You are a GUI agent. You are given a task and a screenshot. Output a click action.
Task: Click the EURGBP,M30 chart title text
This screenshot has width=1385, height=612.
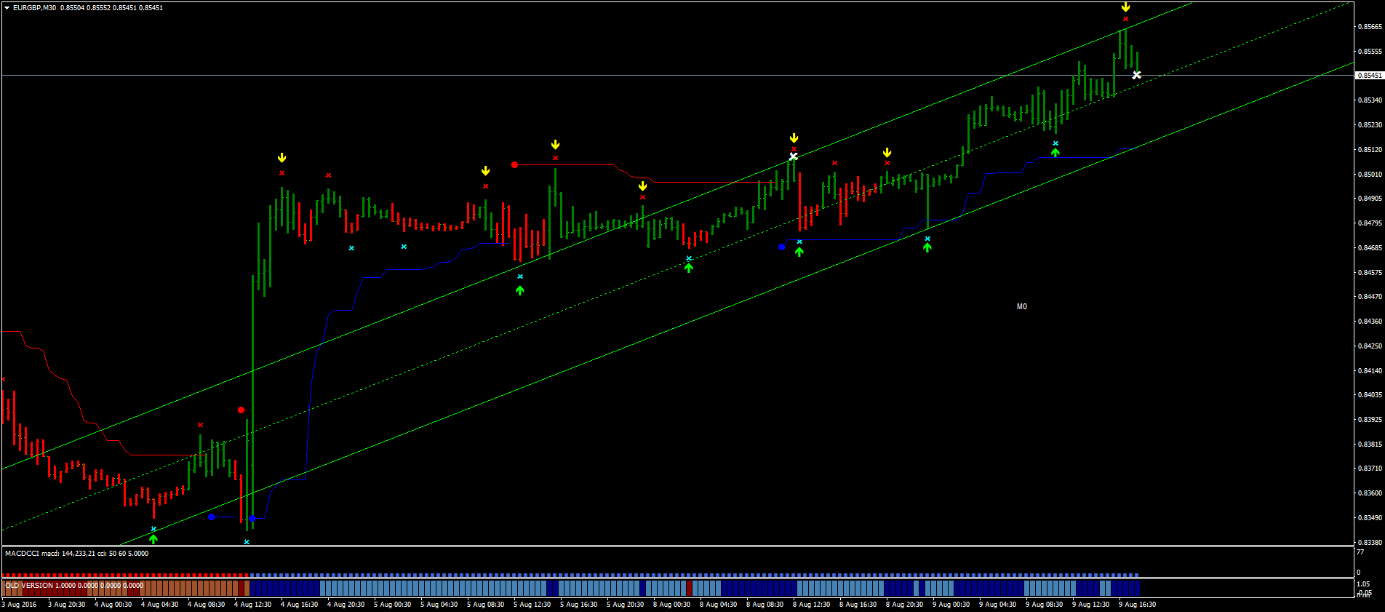click(x=36, y=7)
